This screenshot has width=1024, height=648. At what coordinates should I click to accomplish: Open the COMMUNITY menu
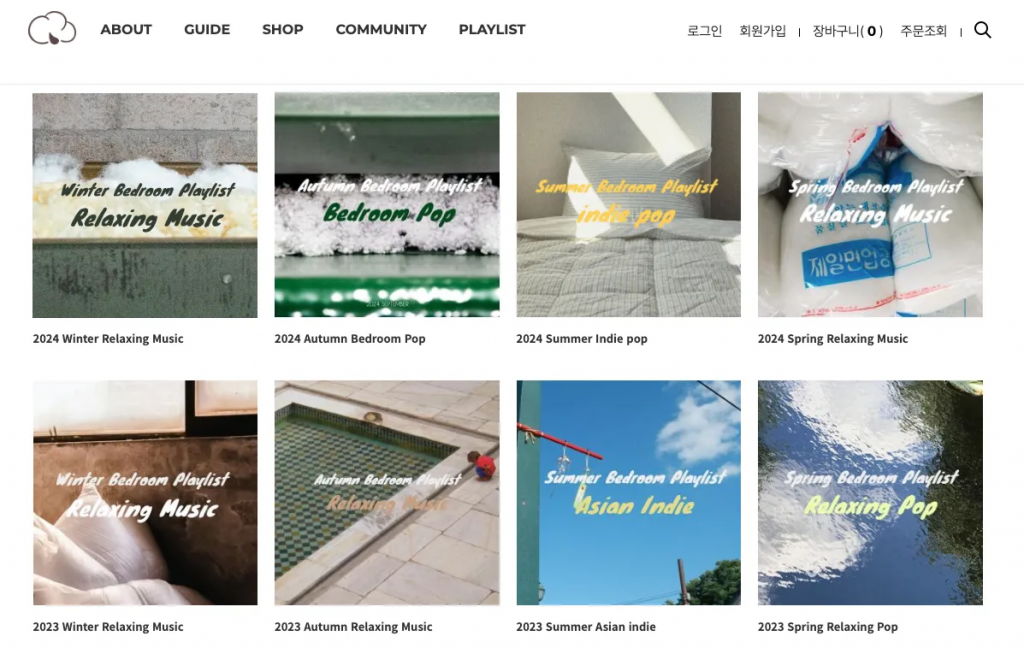[381, 29]
